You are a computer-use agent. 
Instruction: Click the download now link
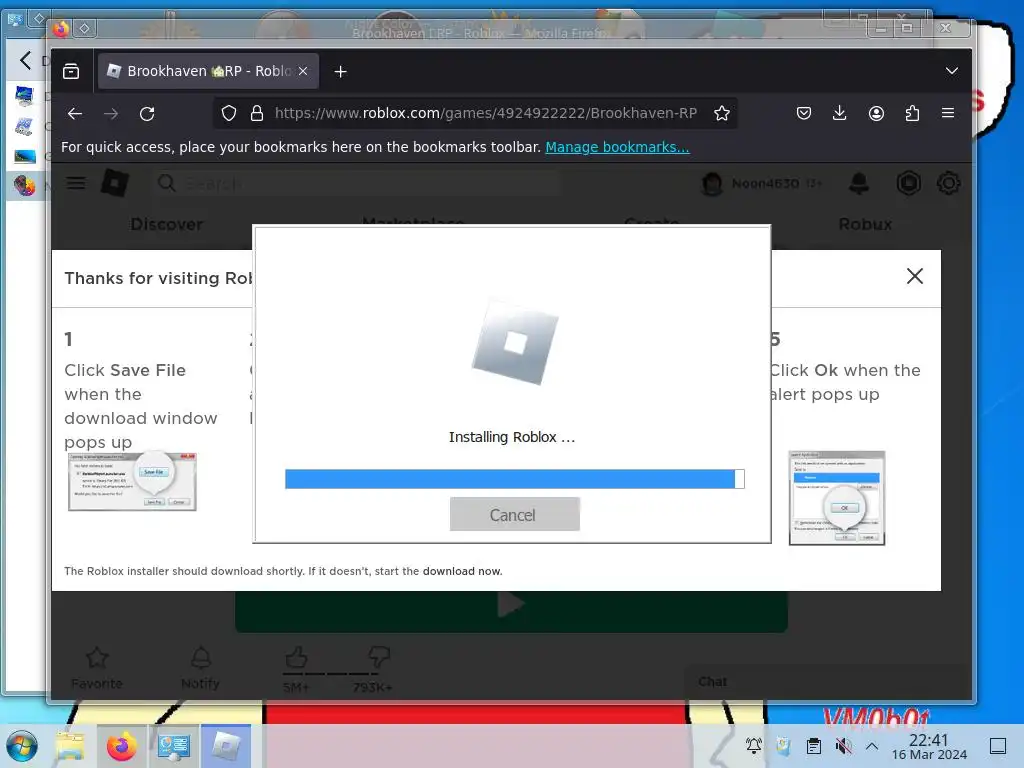[x=462, y=571]
